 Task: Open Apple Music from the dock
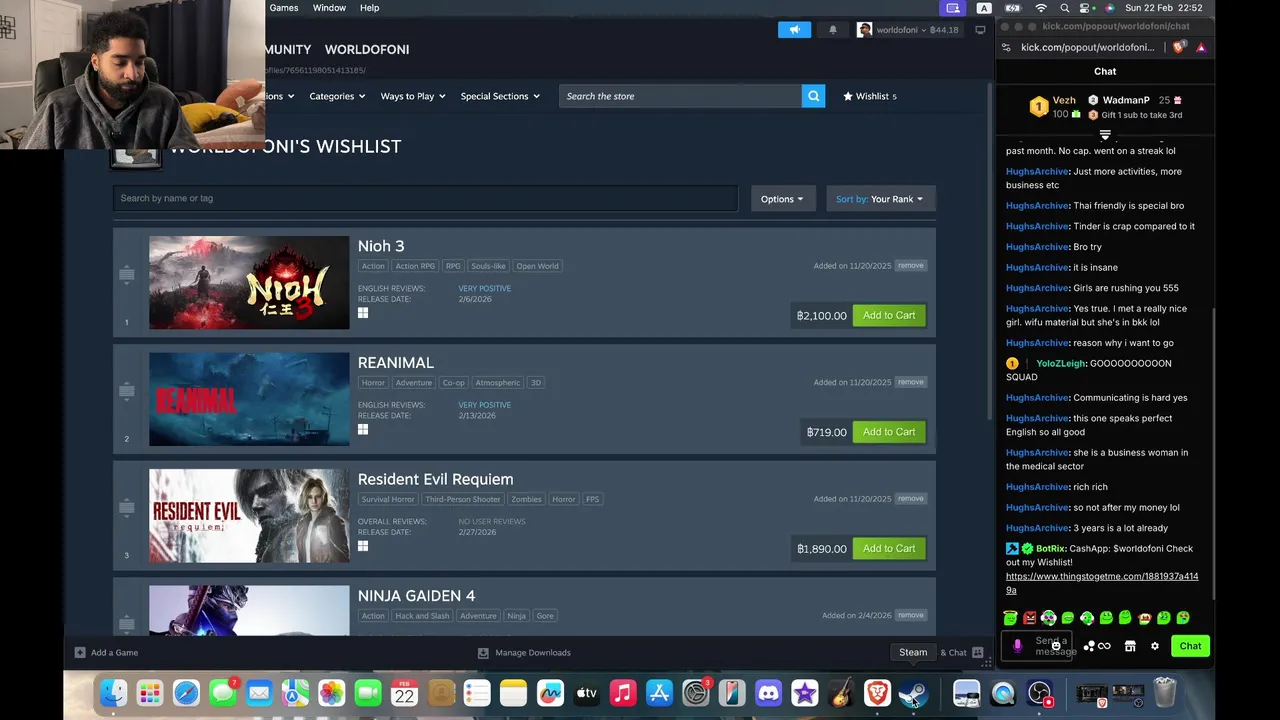click(x=623, y=693)
